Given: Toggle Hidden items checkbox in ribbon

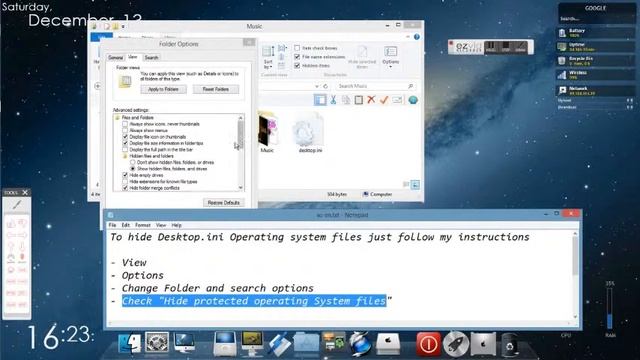Looking at the screenshot, I should pos(297,65).
